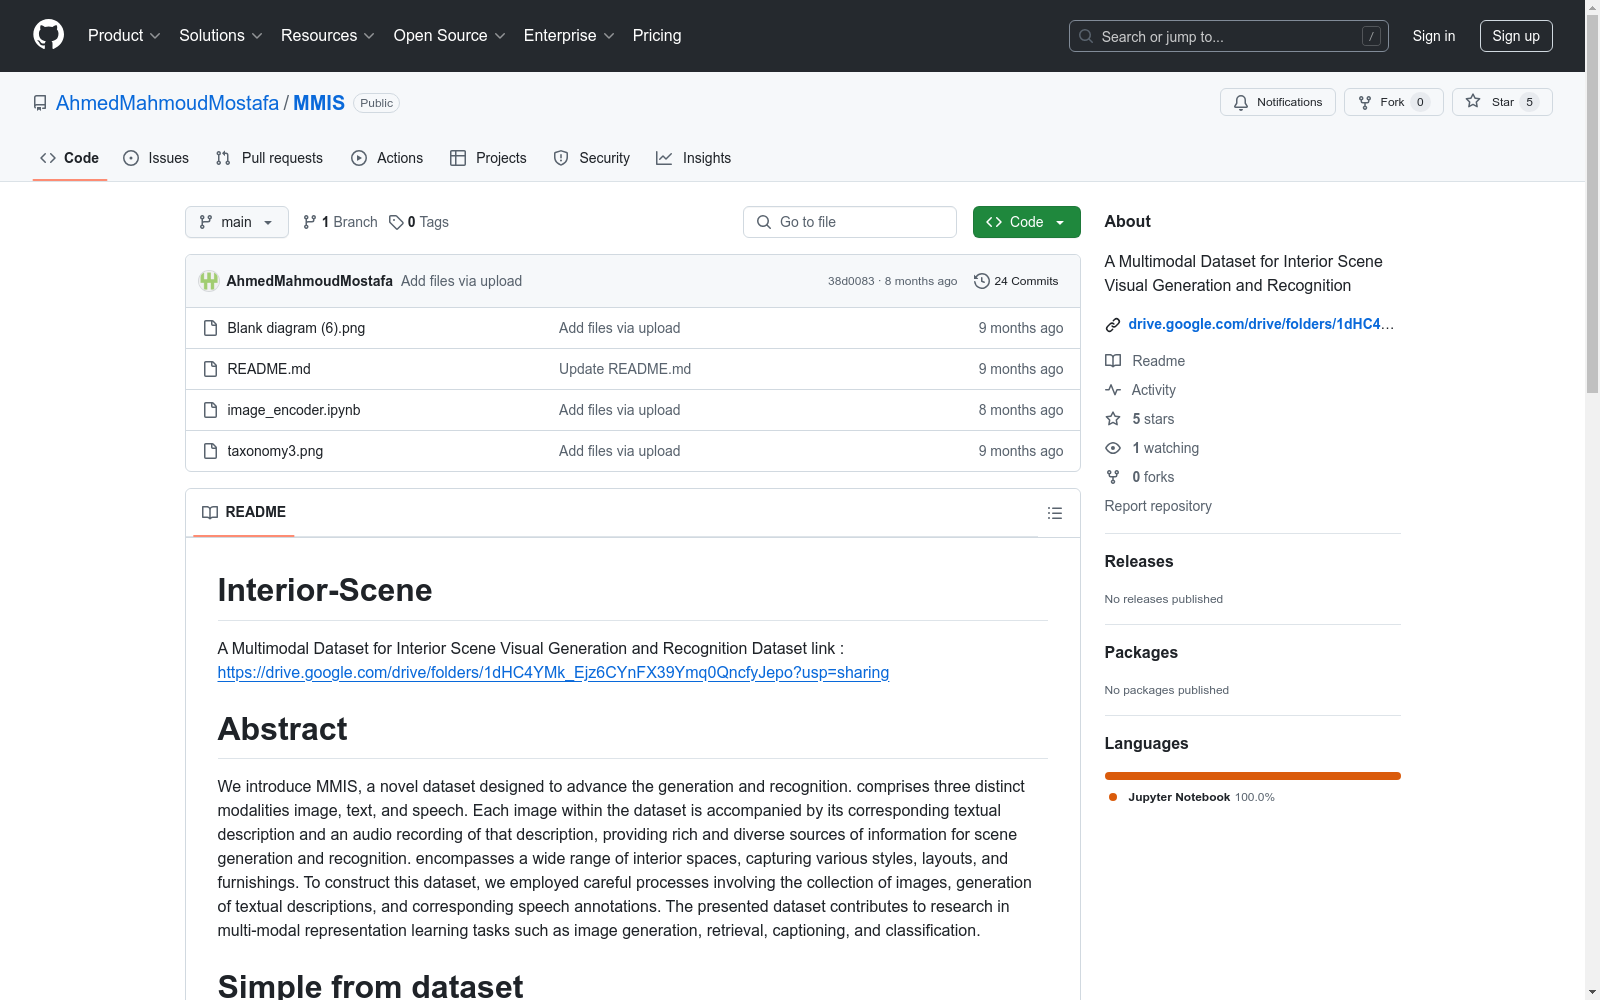Open the README outline list icon

click(x=1055, y=513)
